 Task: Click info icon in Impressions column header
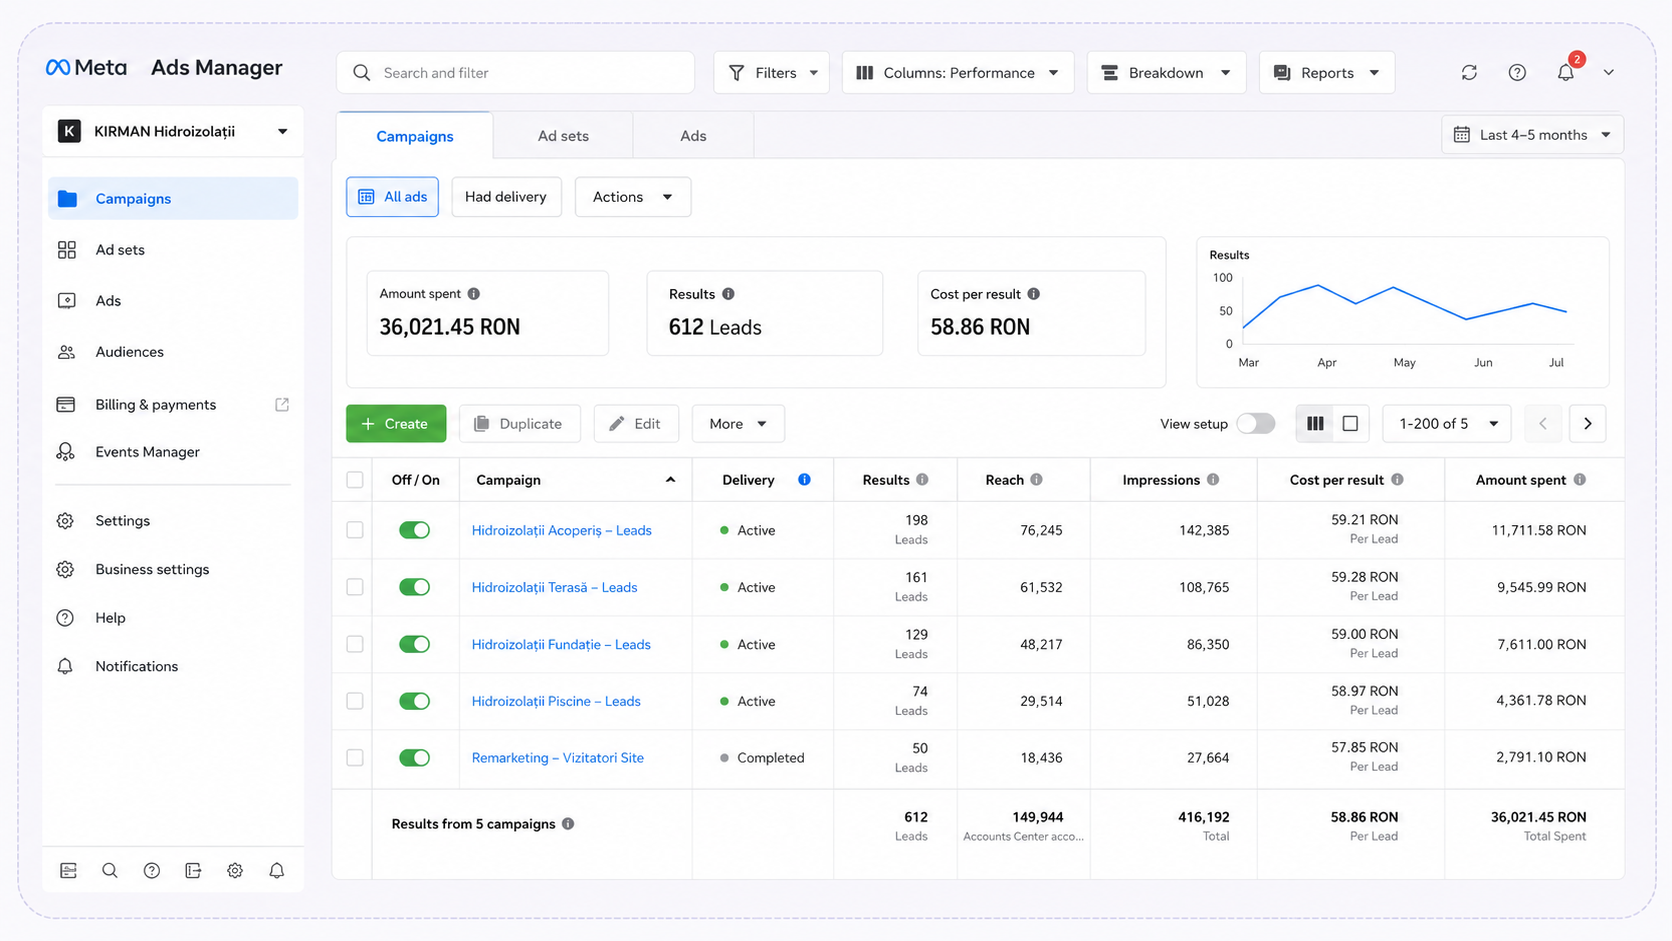tap(1213, 480)
